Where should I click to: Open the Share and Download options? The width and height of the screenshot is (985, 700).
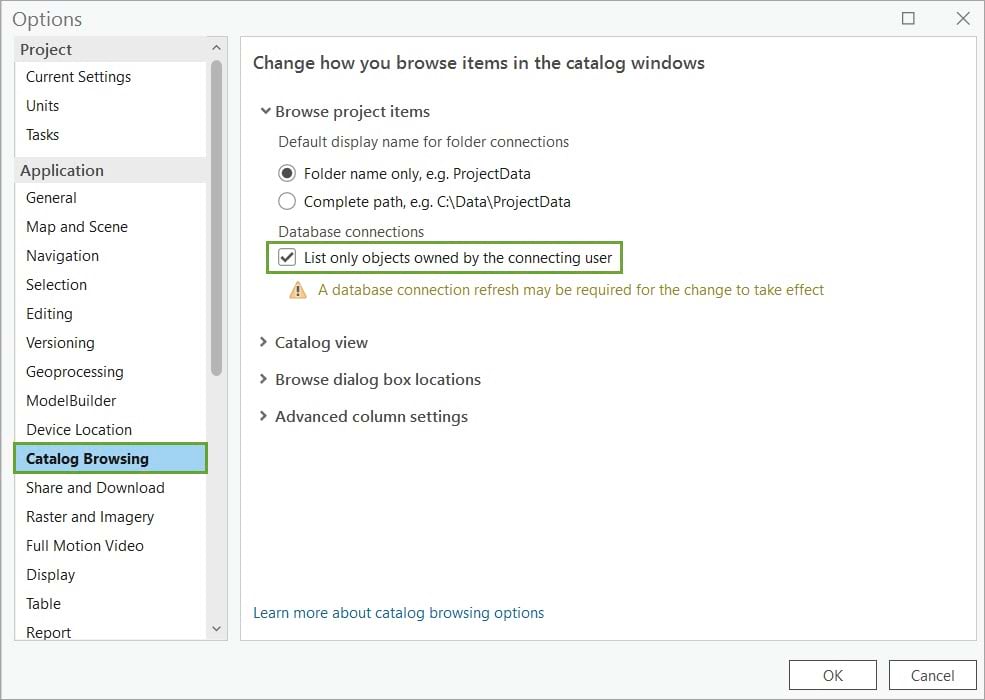pyautogui.click(x=95, y=488)
